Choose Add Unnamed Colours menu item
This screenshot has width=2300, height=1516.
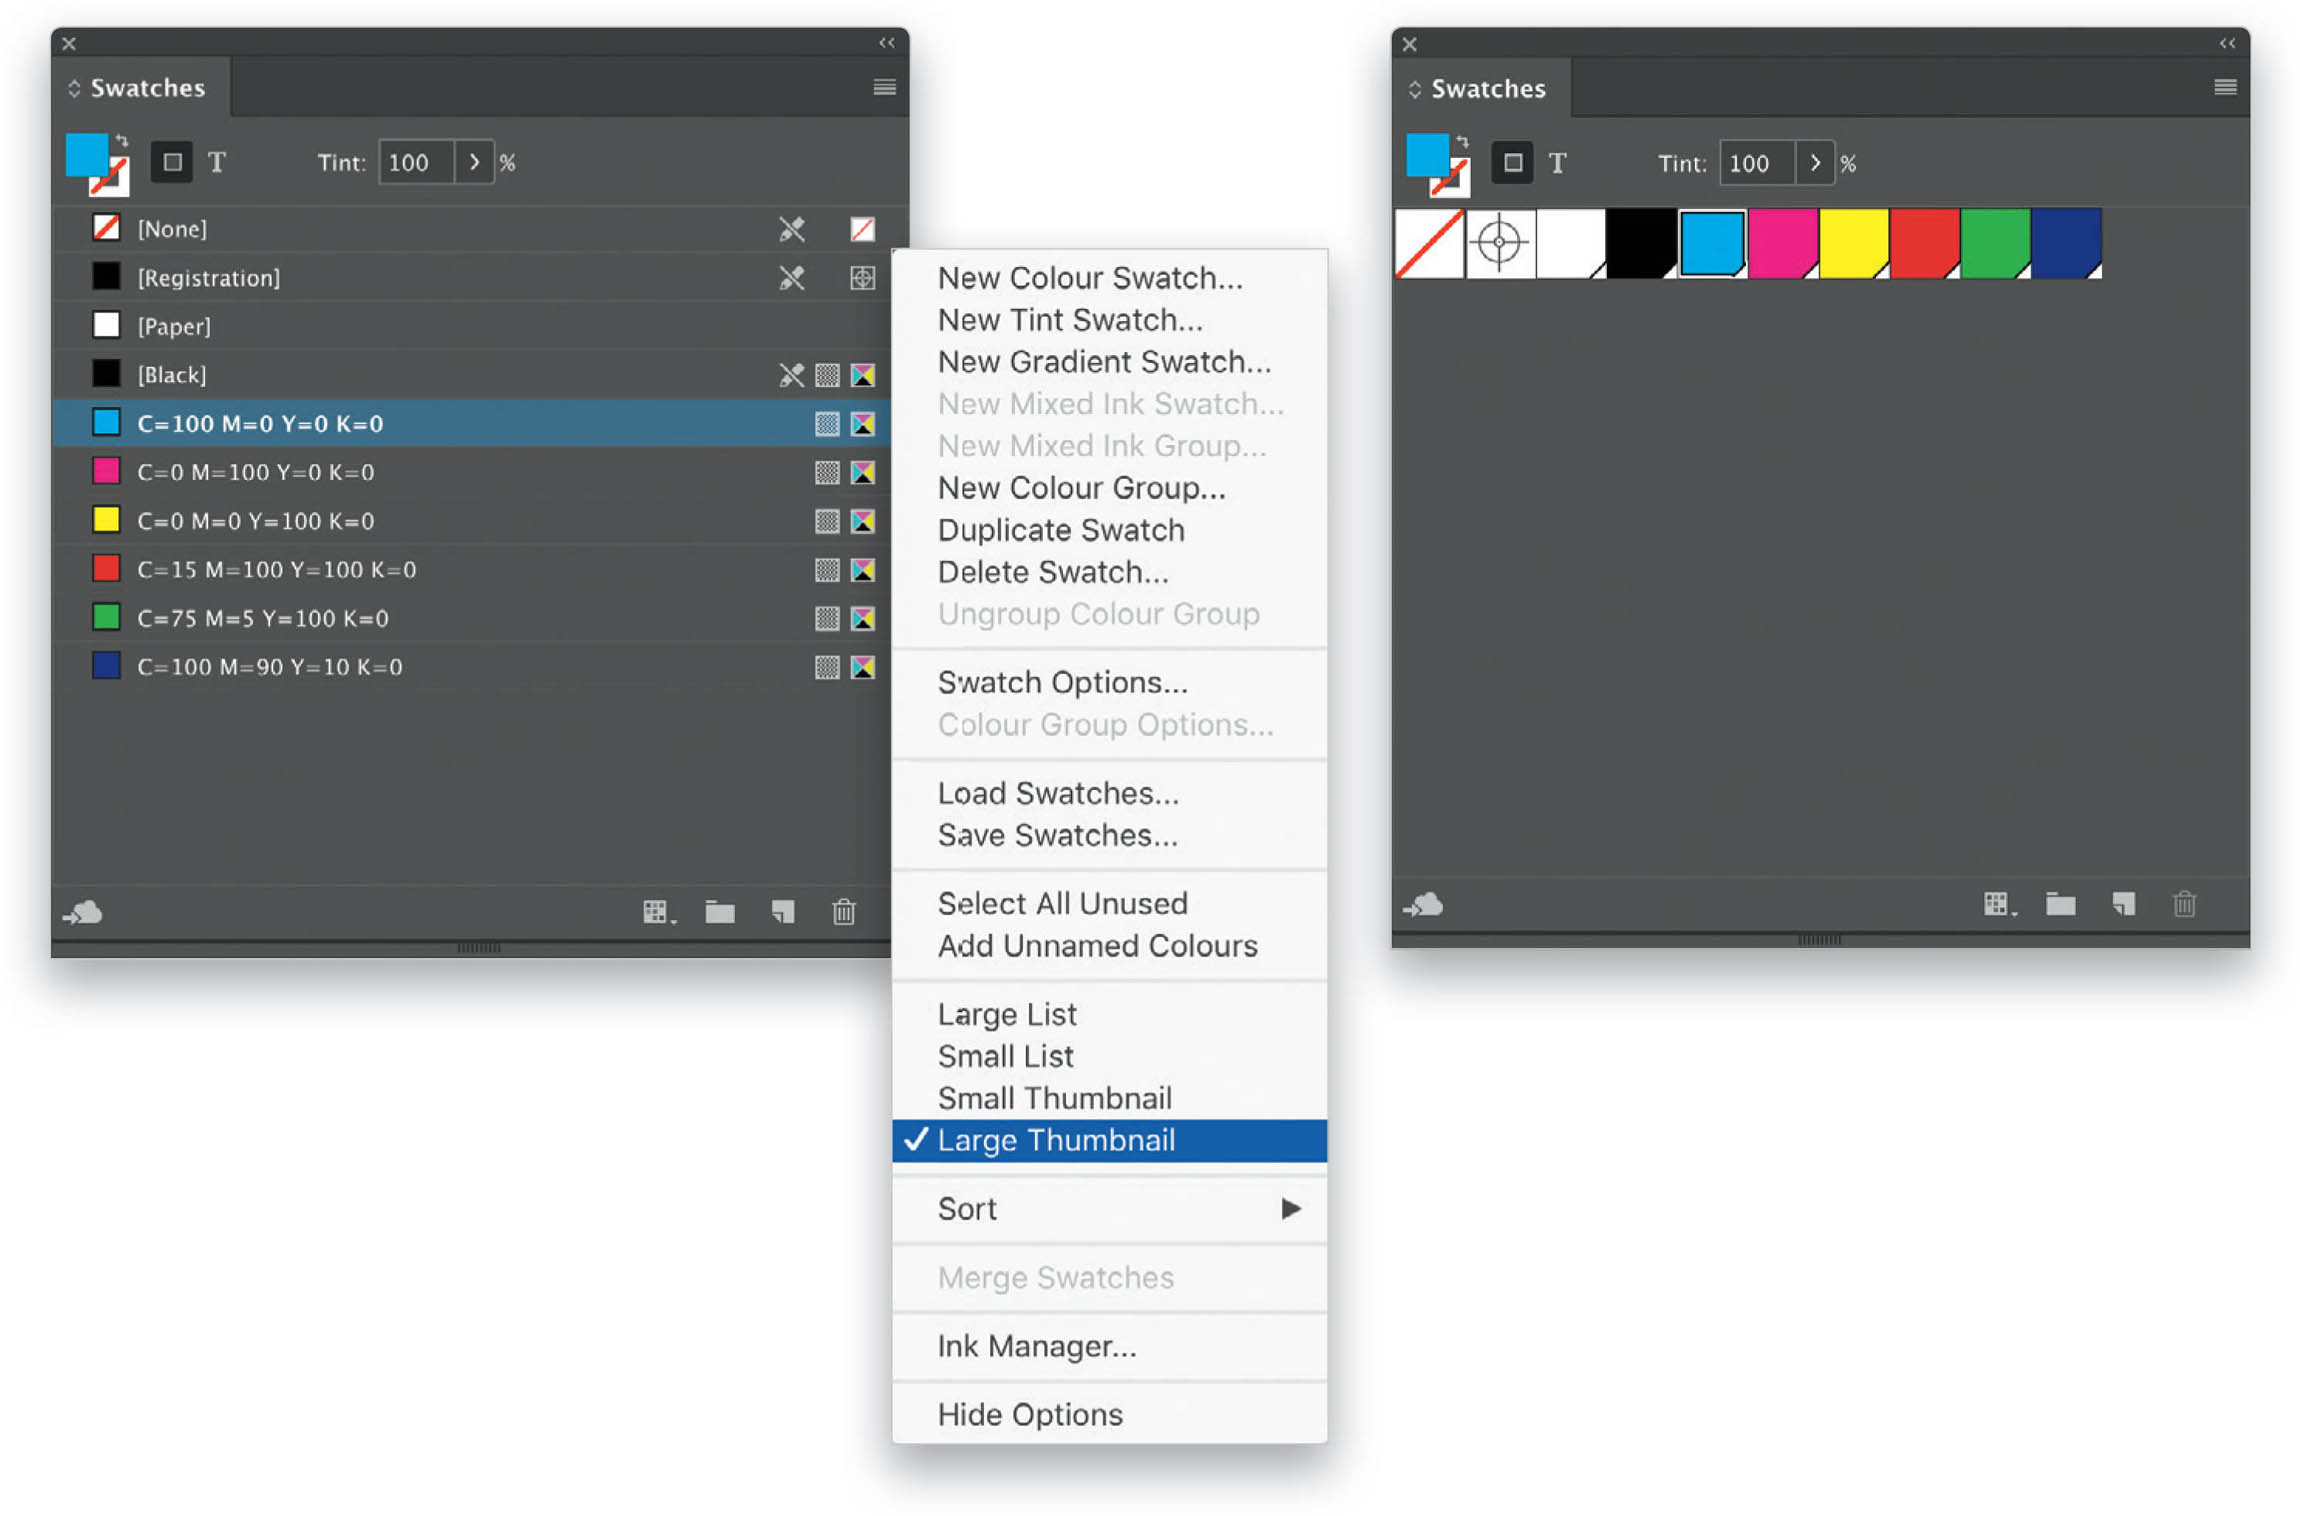(x=1110, y=946)
